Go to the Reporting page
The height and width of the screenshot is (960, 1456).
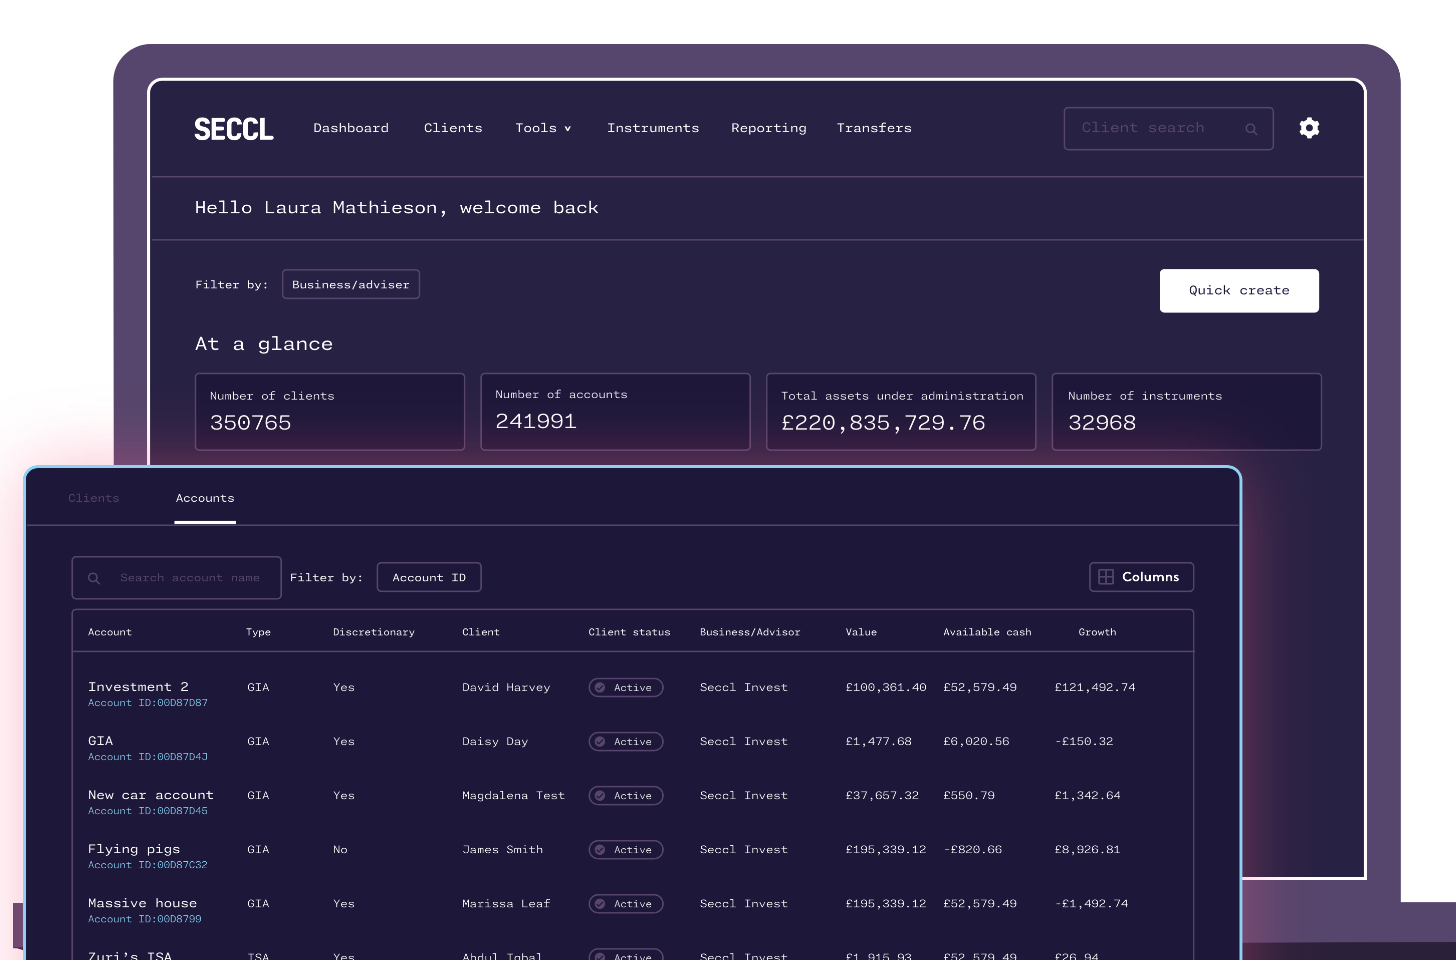pos(768,128)
